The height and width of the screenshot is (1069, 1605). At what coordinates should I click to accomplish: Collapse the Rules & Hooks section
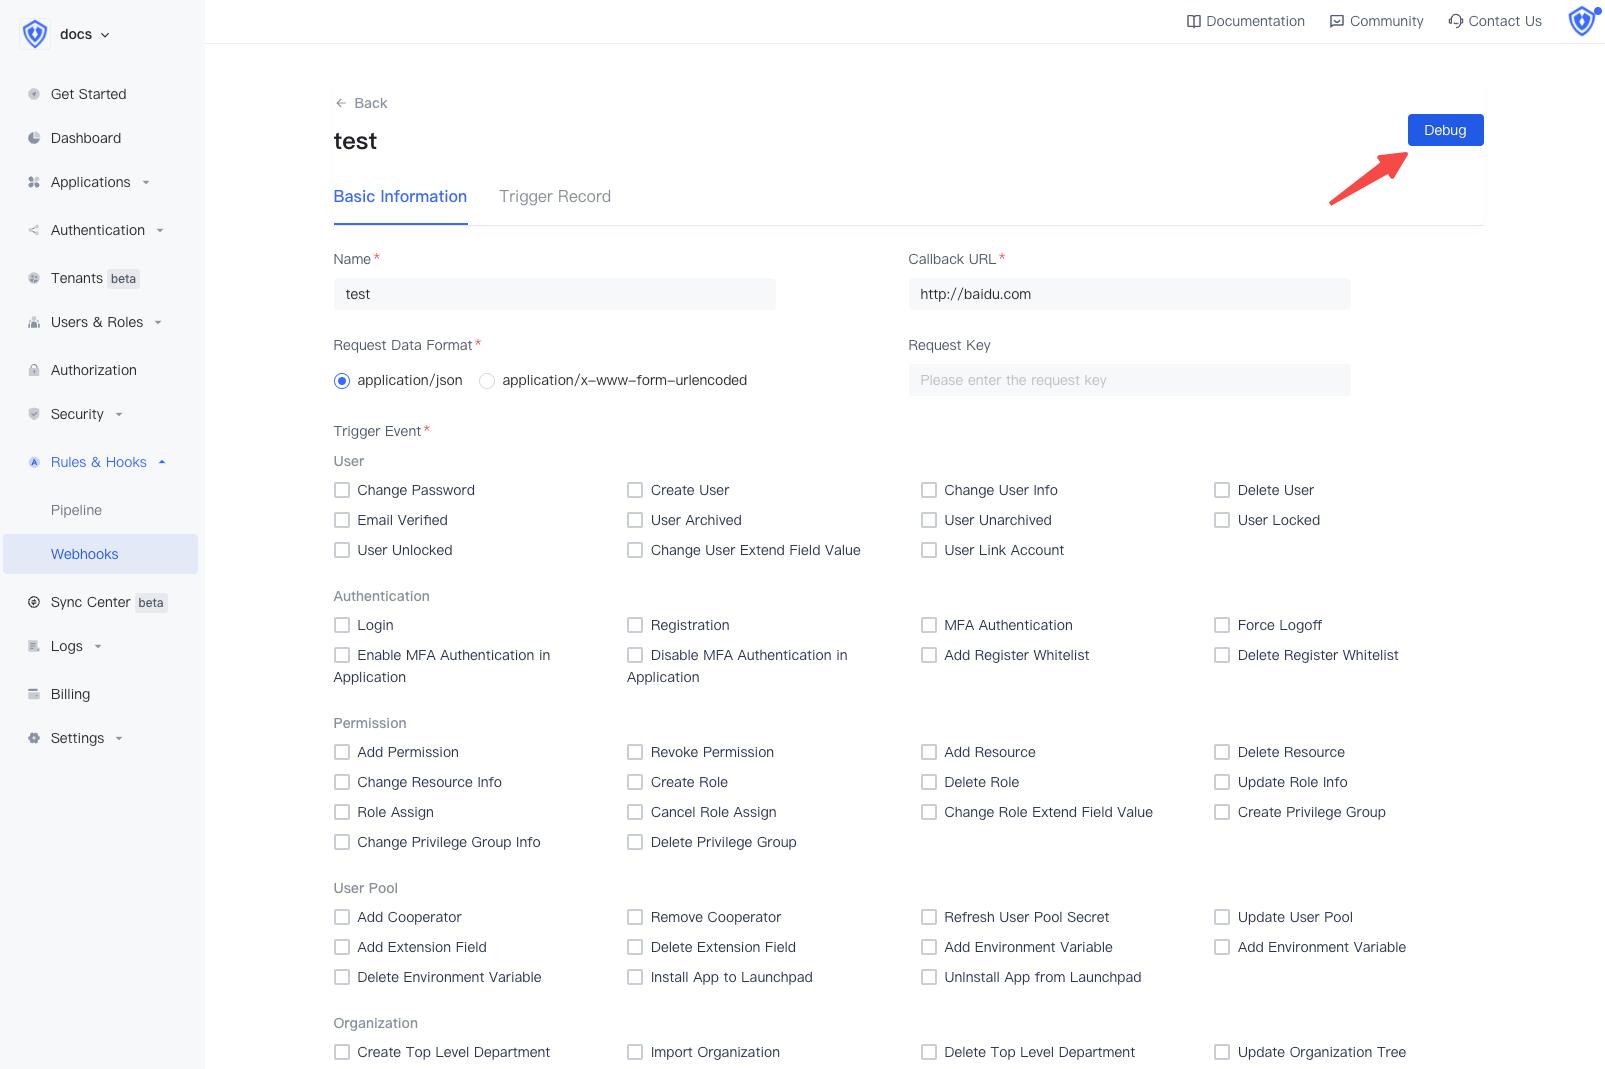click(x=98, y=462)
